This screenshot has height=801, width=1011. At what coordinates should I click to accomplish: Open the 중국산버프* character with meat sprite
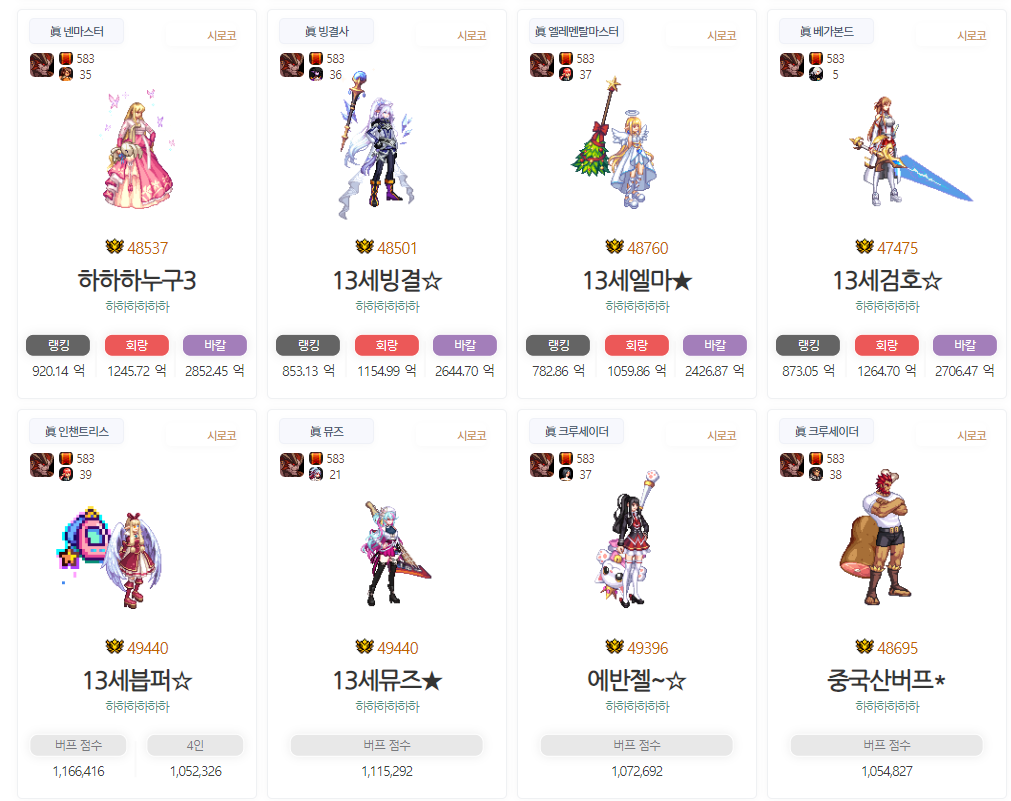tap(877, 537)
